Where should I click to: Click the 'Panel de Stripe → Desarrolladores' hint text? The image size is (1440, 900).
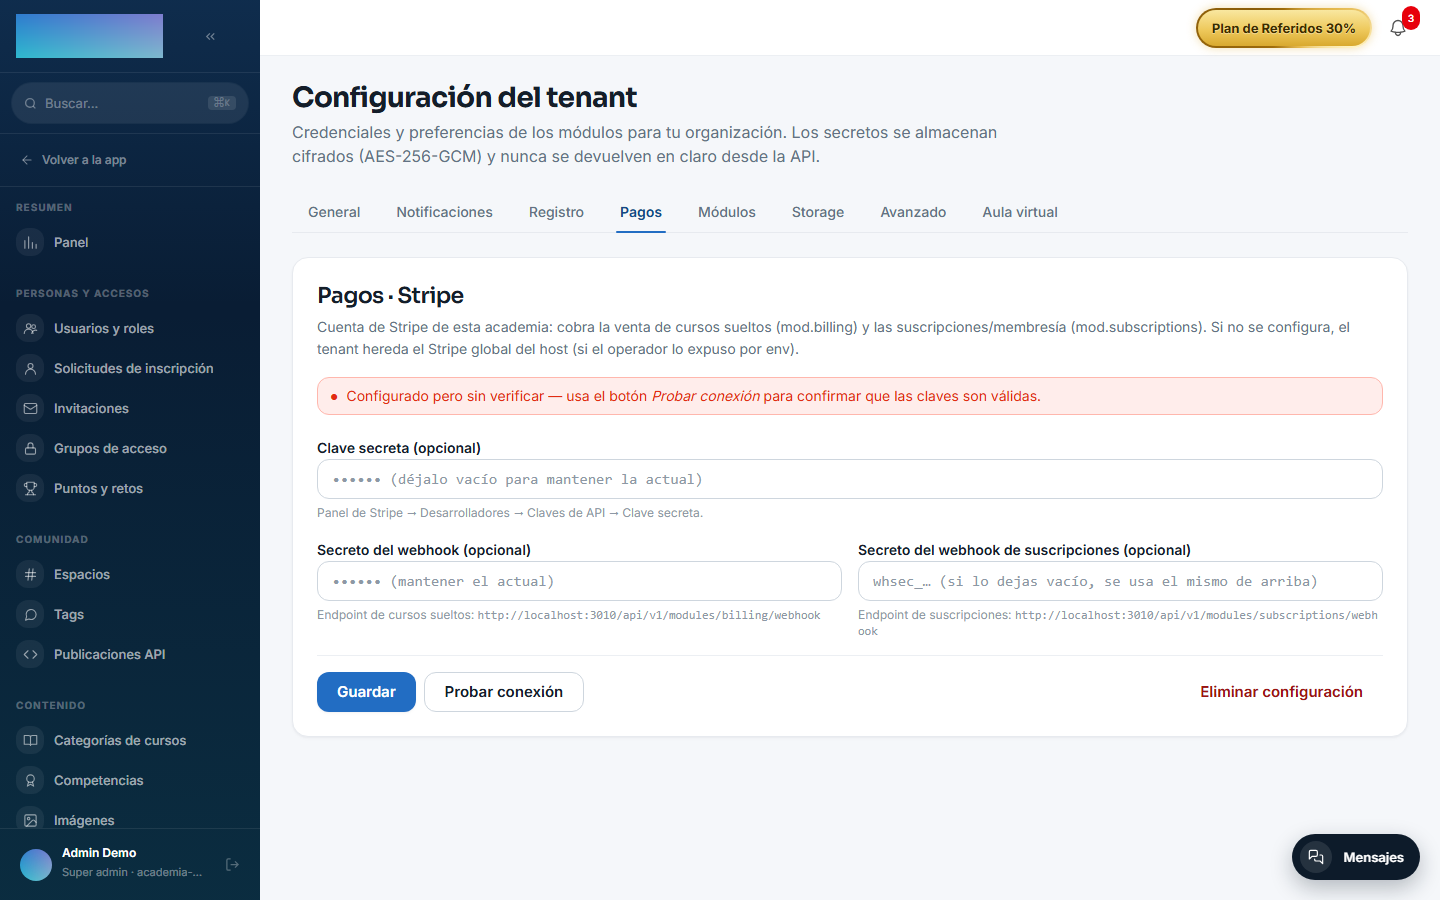(x=510, y=513)
